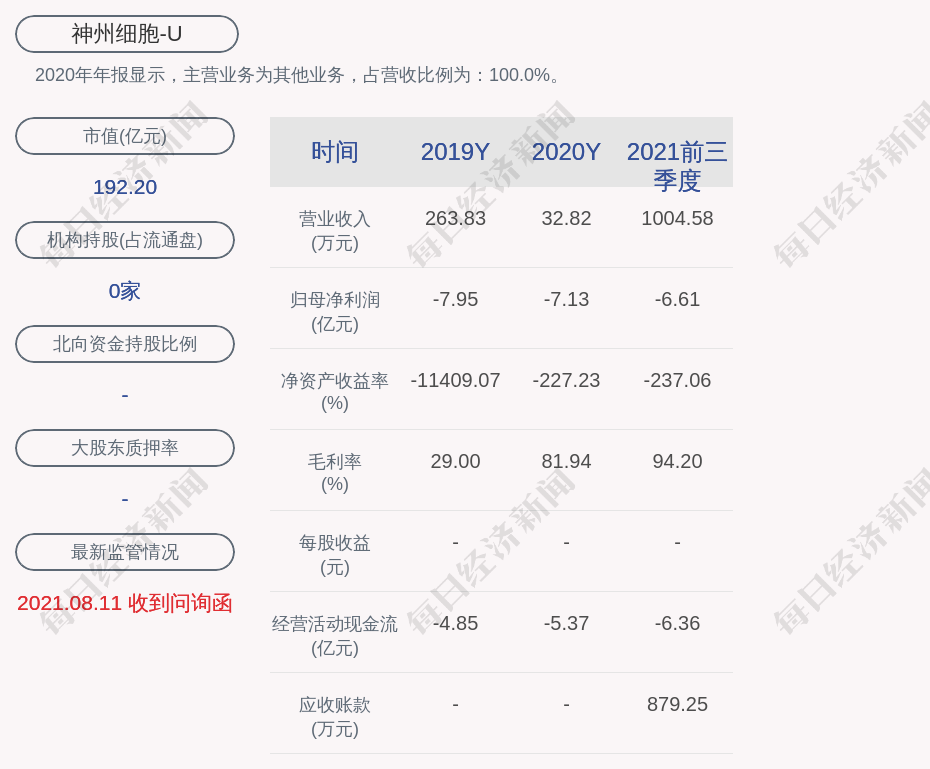Select net profit value -6.61
This screenshot has width=930, height=769.
point(677,299)
